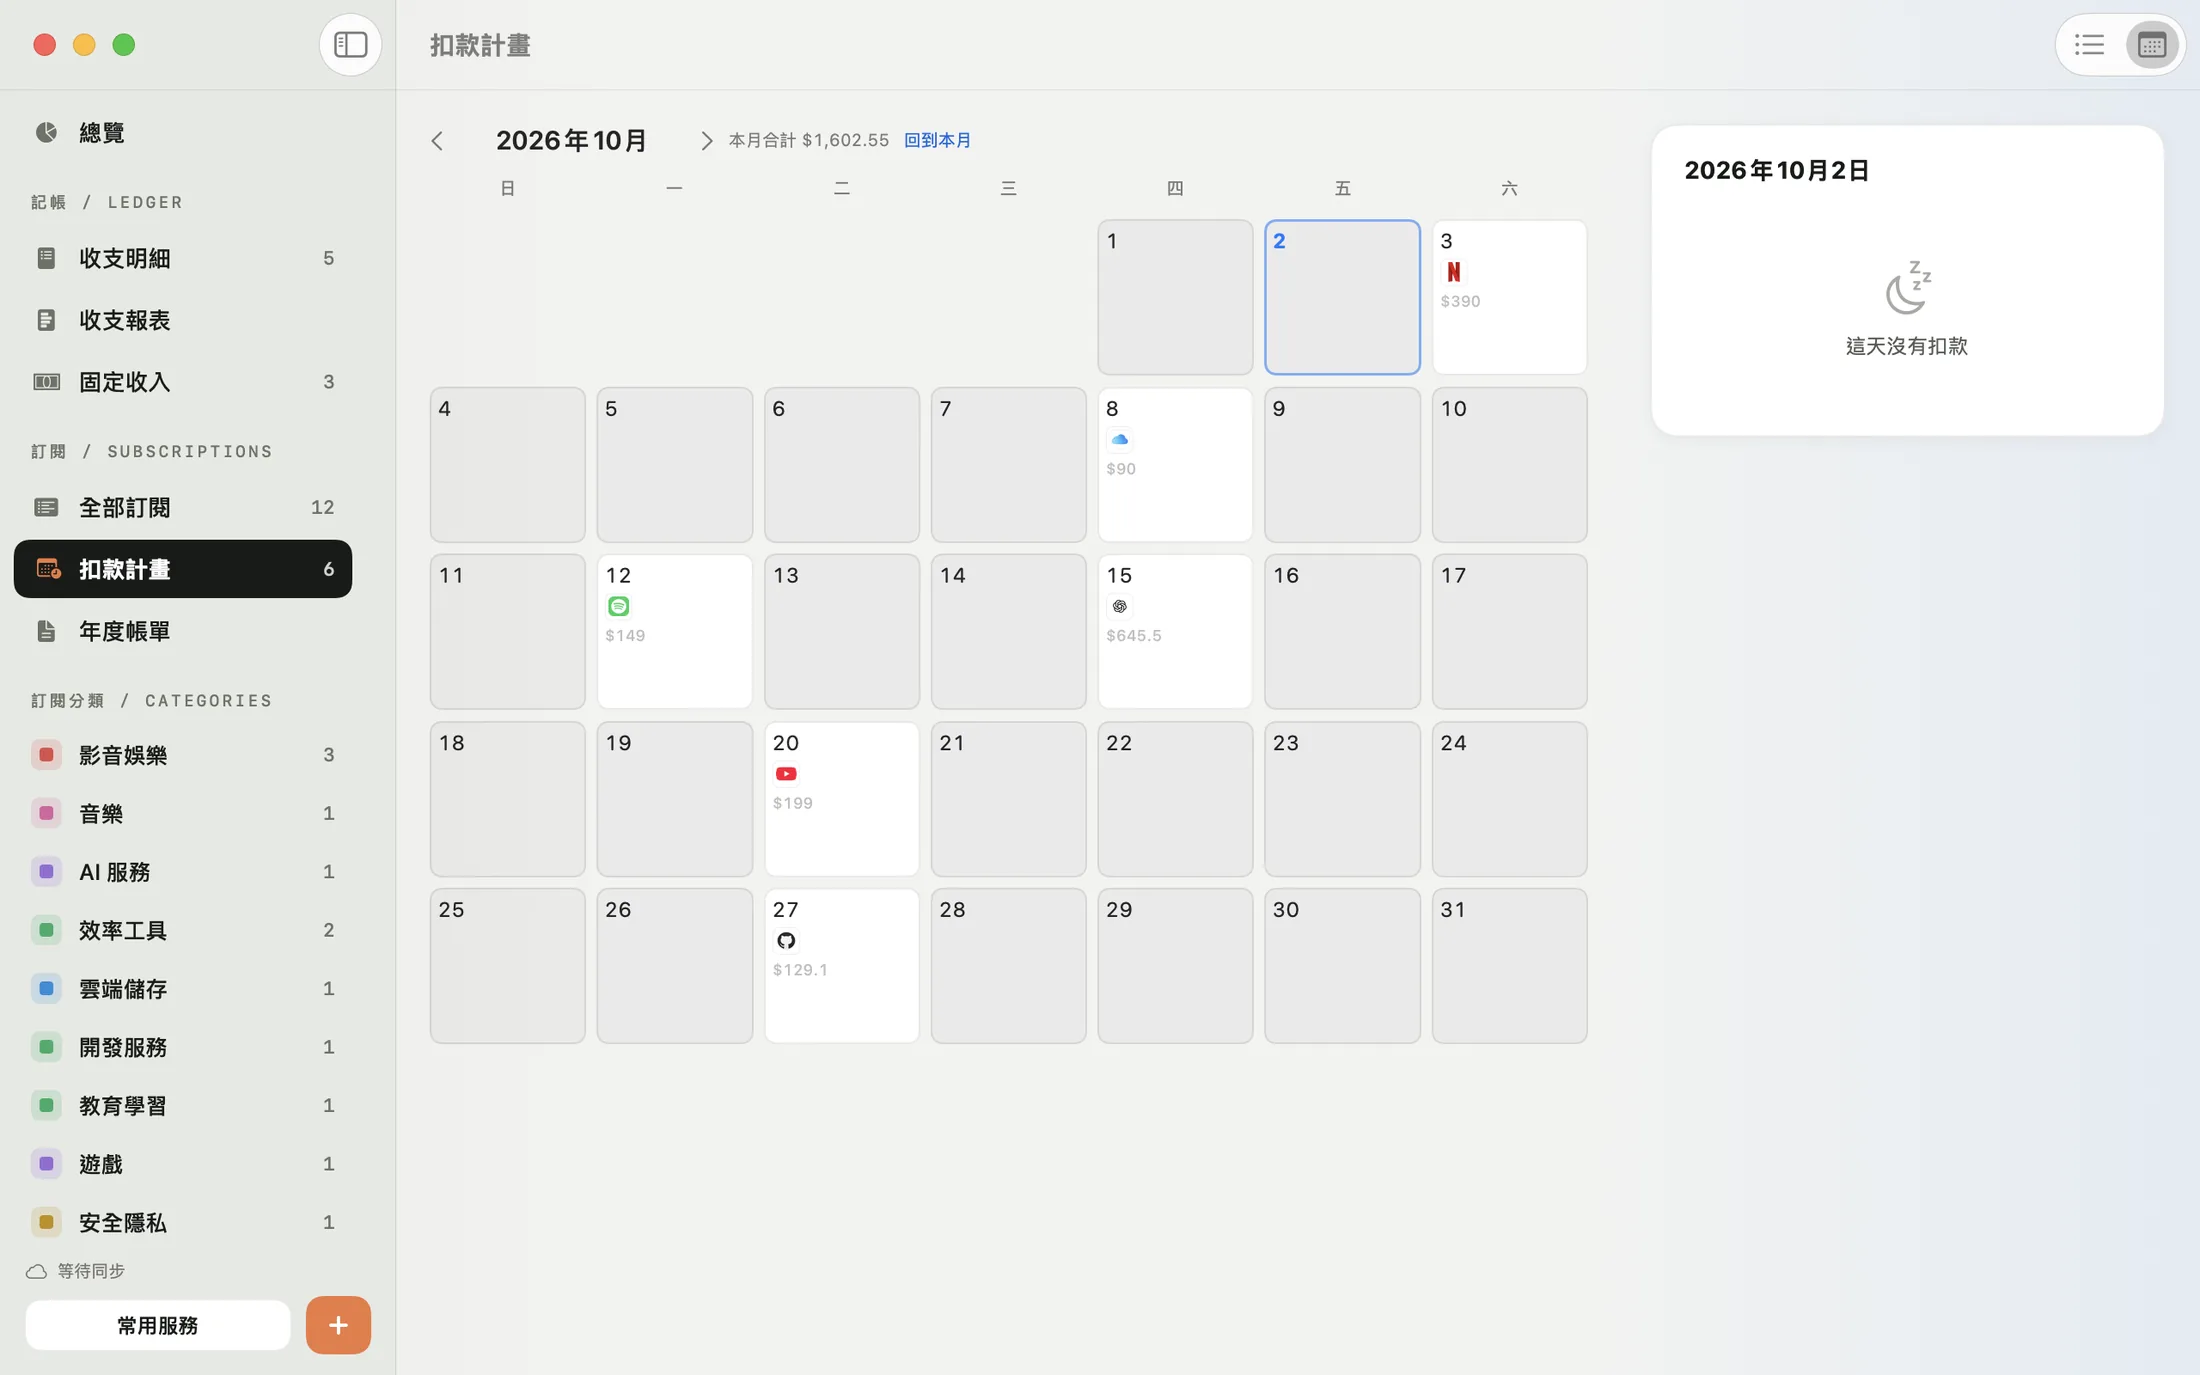Click the 常用服務 button
The image size is (2200, 1375).
coord(158,1325)
